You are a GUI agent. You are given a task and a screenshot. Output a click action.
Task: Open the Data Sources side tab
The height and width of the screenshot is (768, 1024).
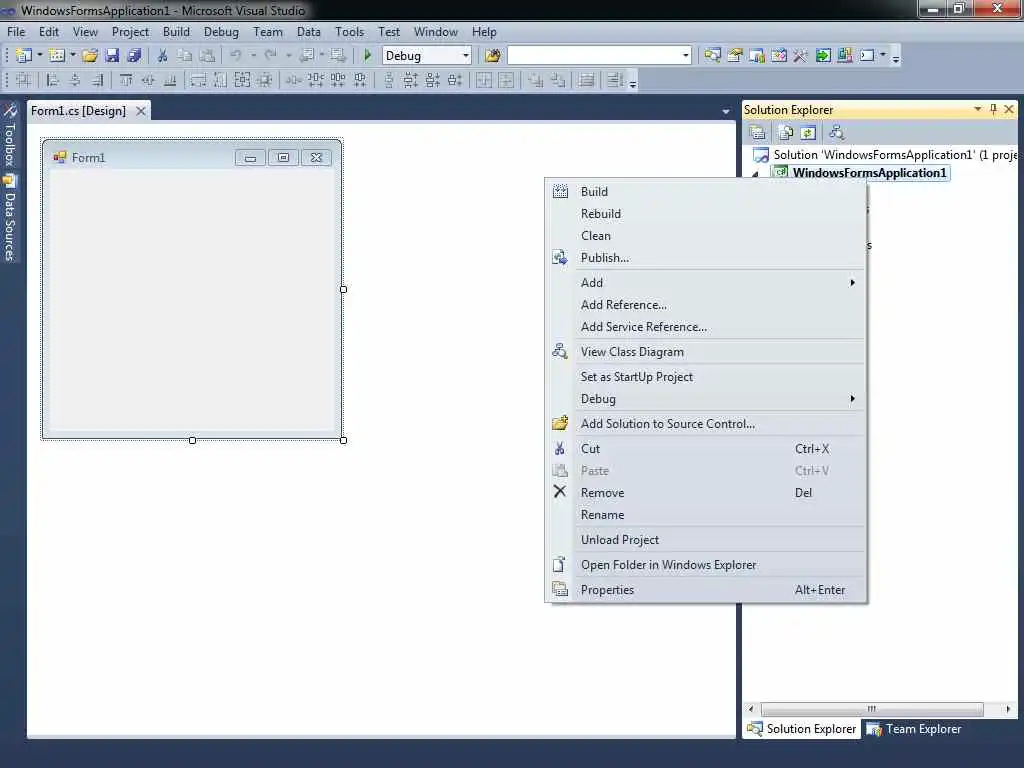click(9, 218)
